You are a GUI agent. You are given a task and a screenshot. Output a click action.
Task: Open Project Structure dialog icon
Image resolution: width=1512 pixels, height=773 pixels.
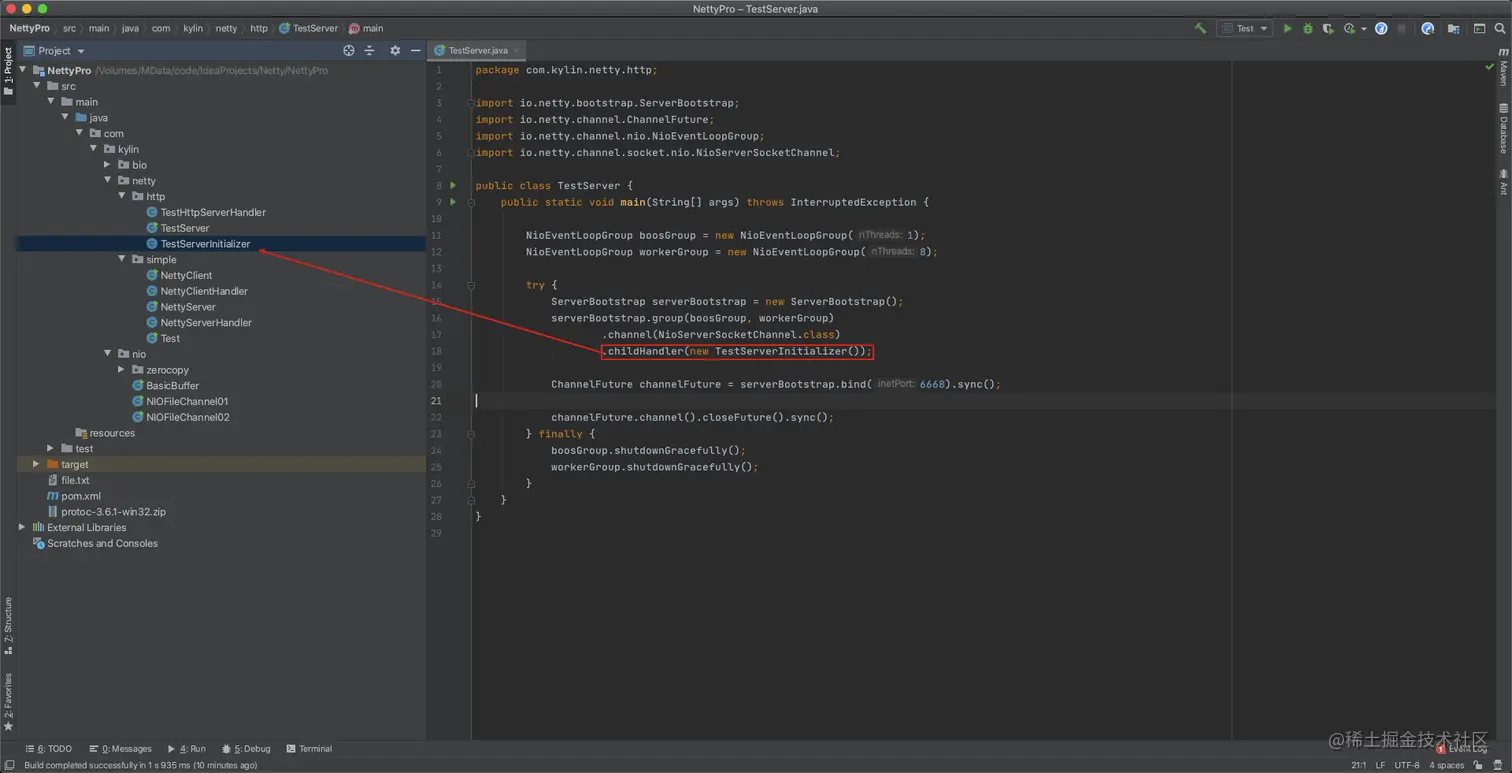tap(1453, 28)
